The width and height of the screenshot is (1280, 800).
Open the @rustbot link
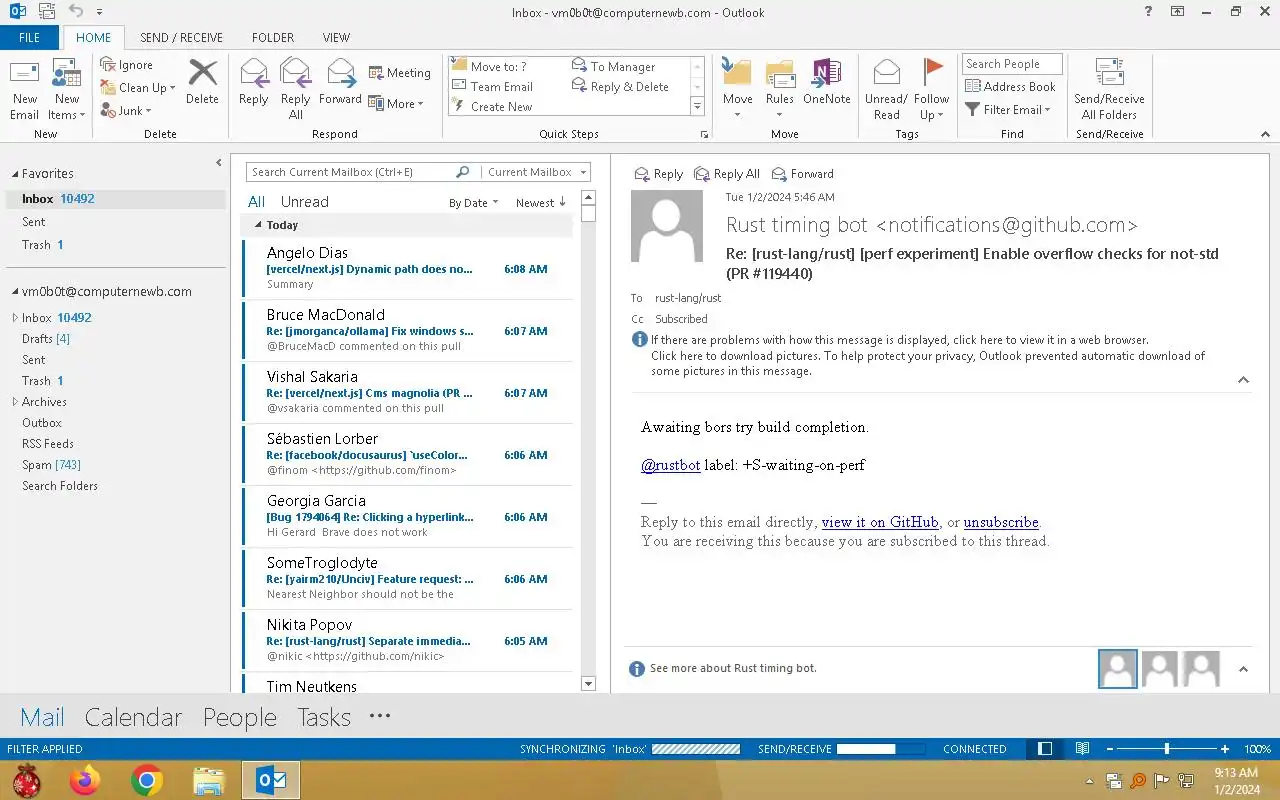[x=670, y=465]
